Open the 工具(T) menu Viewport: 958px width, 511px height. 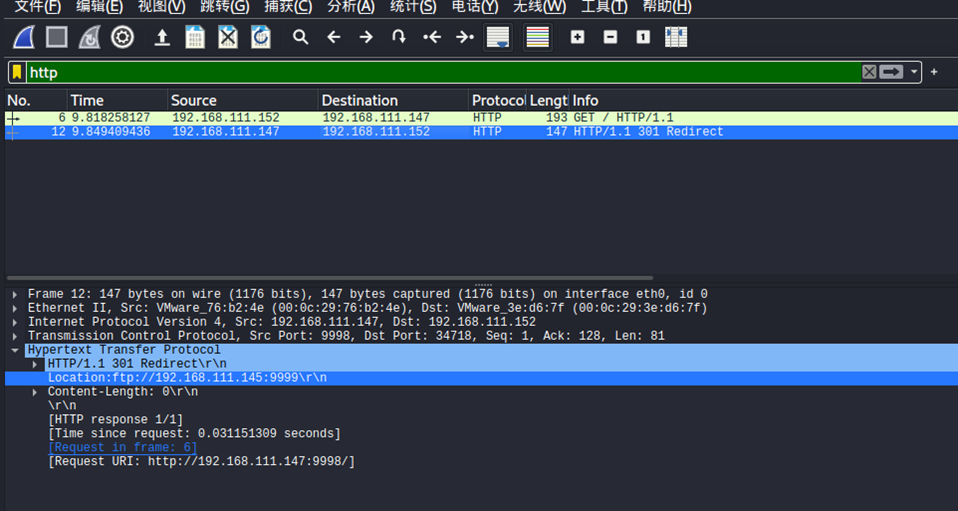point(604,7)
